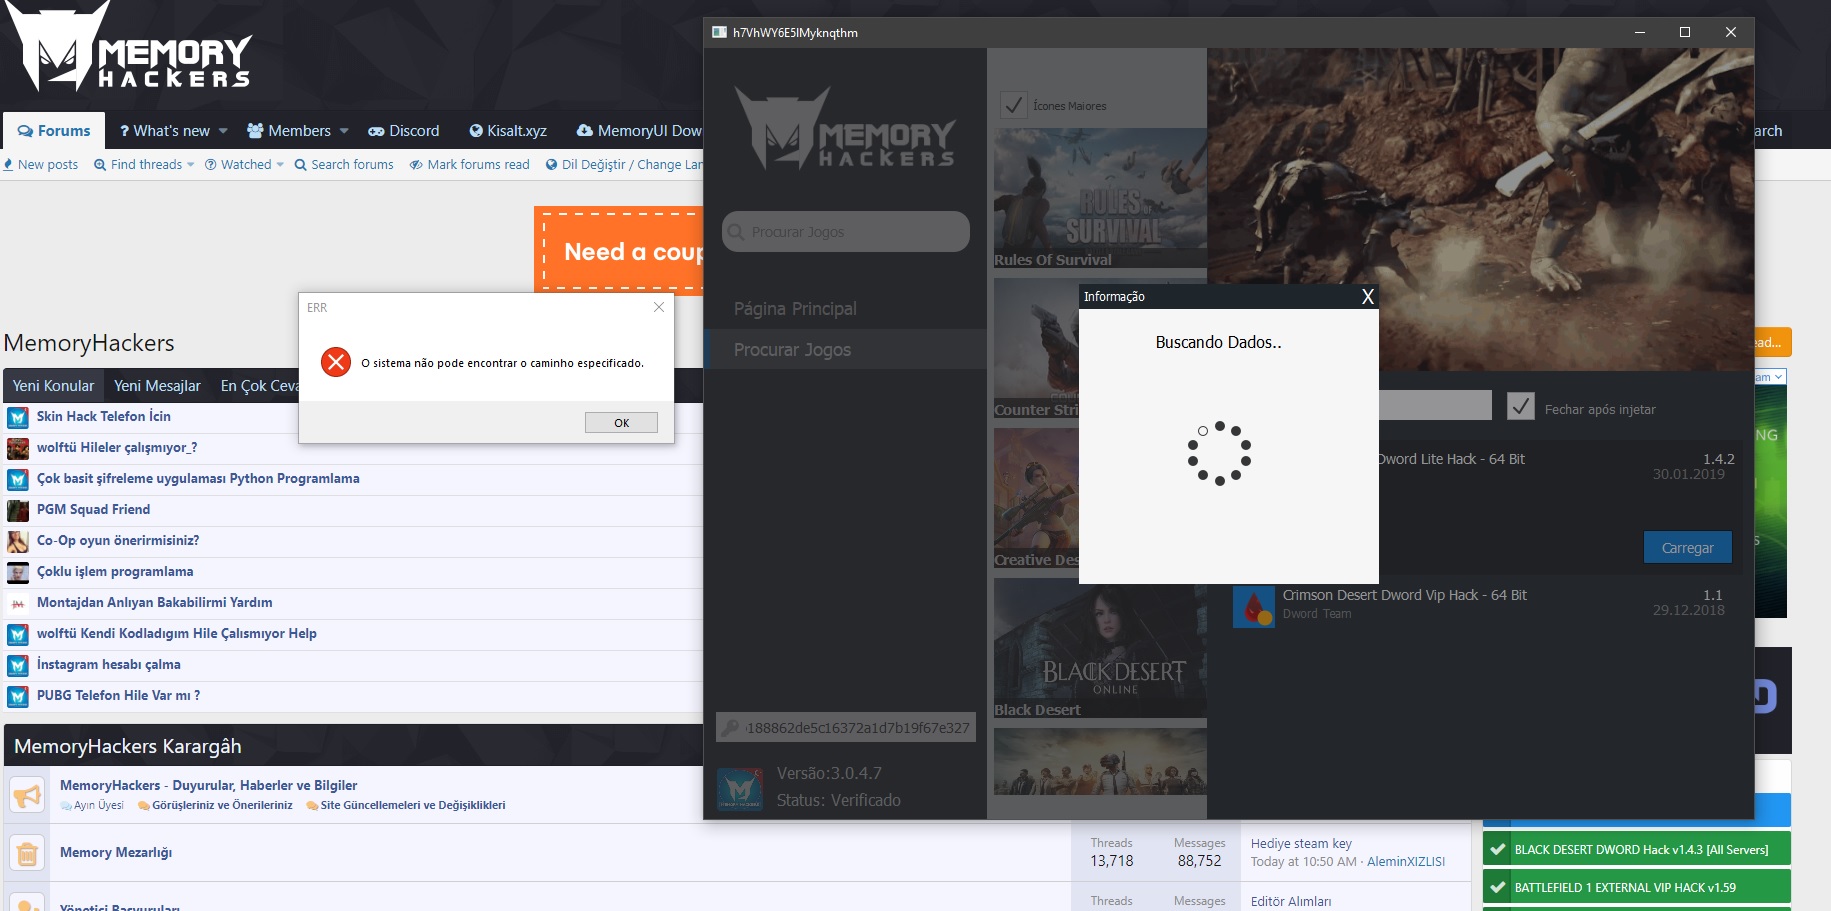Viewport: 1831px width, 911px height.
Task: Open thread 'Co-Op oyun önerirmisiniz?'
Action: click(118, 541)
